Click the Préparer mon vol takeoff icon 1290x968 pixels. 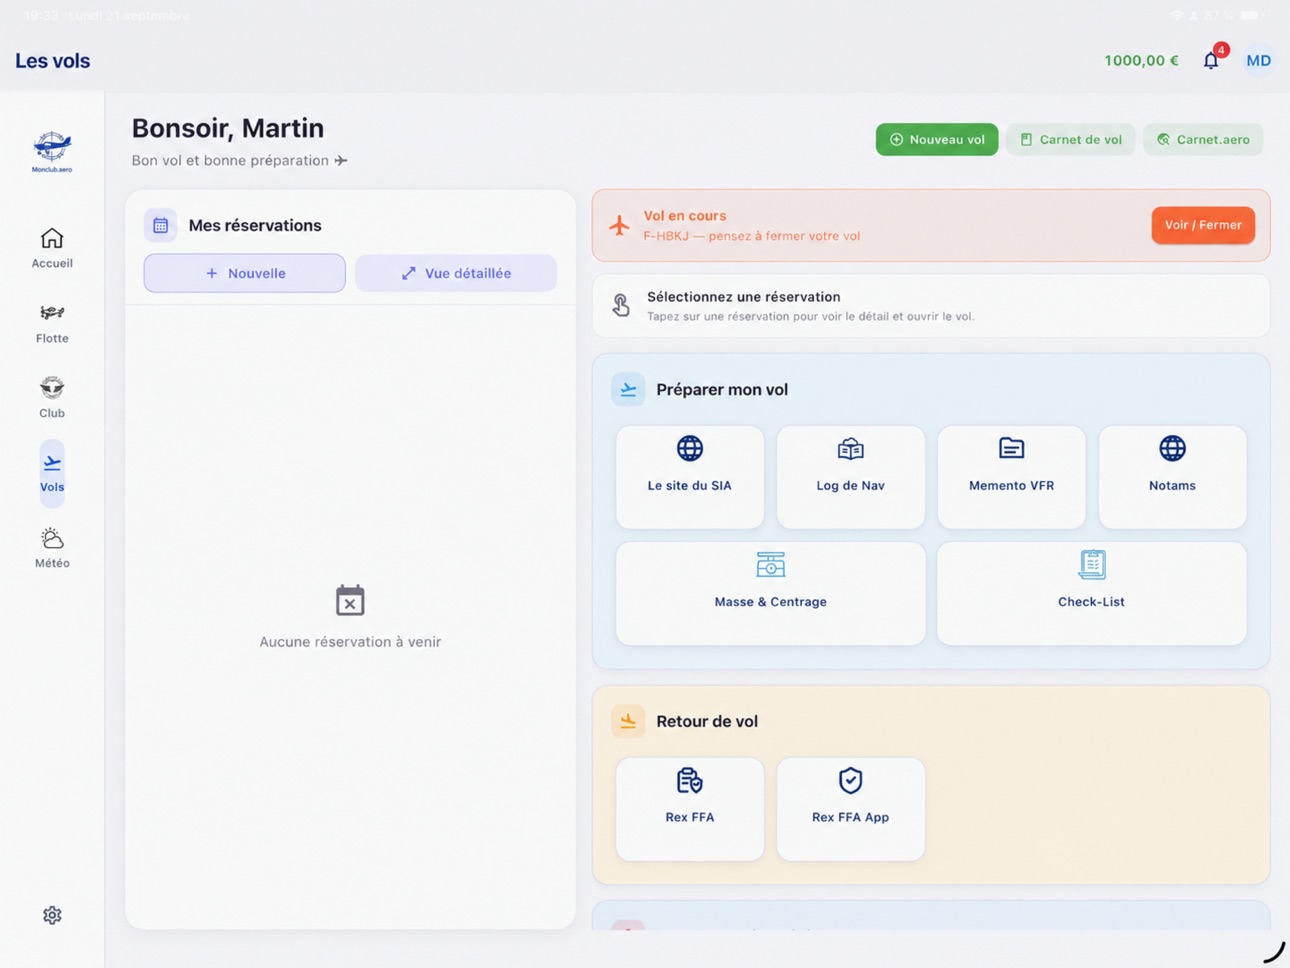coord(628,389)
